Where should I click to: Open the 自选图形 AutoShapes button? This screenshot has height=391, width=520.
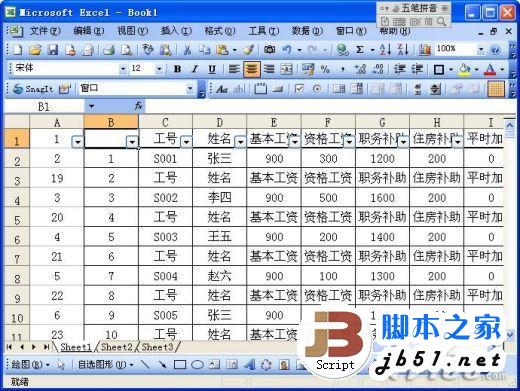pos(105,364)
